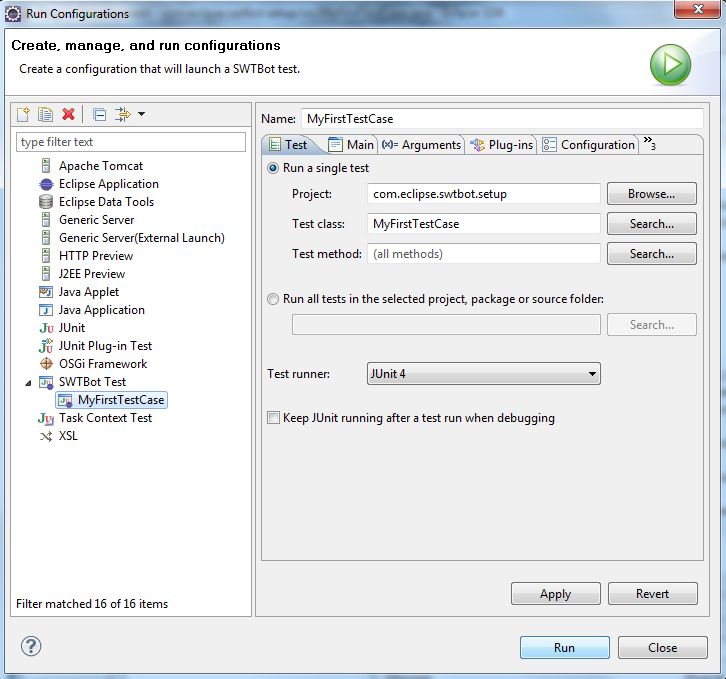Open the filter options dropdown arrow
726x679 pixels.
tap(142, 113)
